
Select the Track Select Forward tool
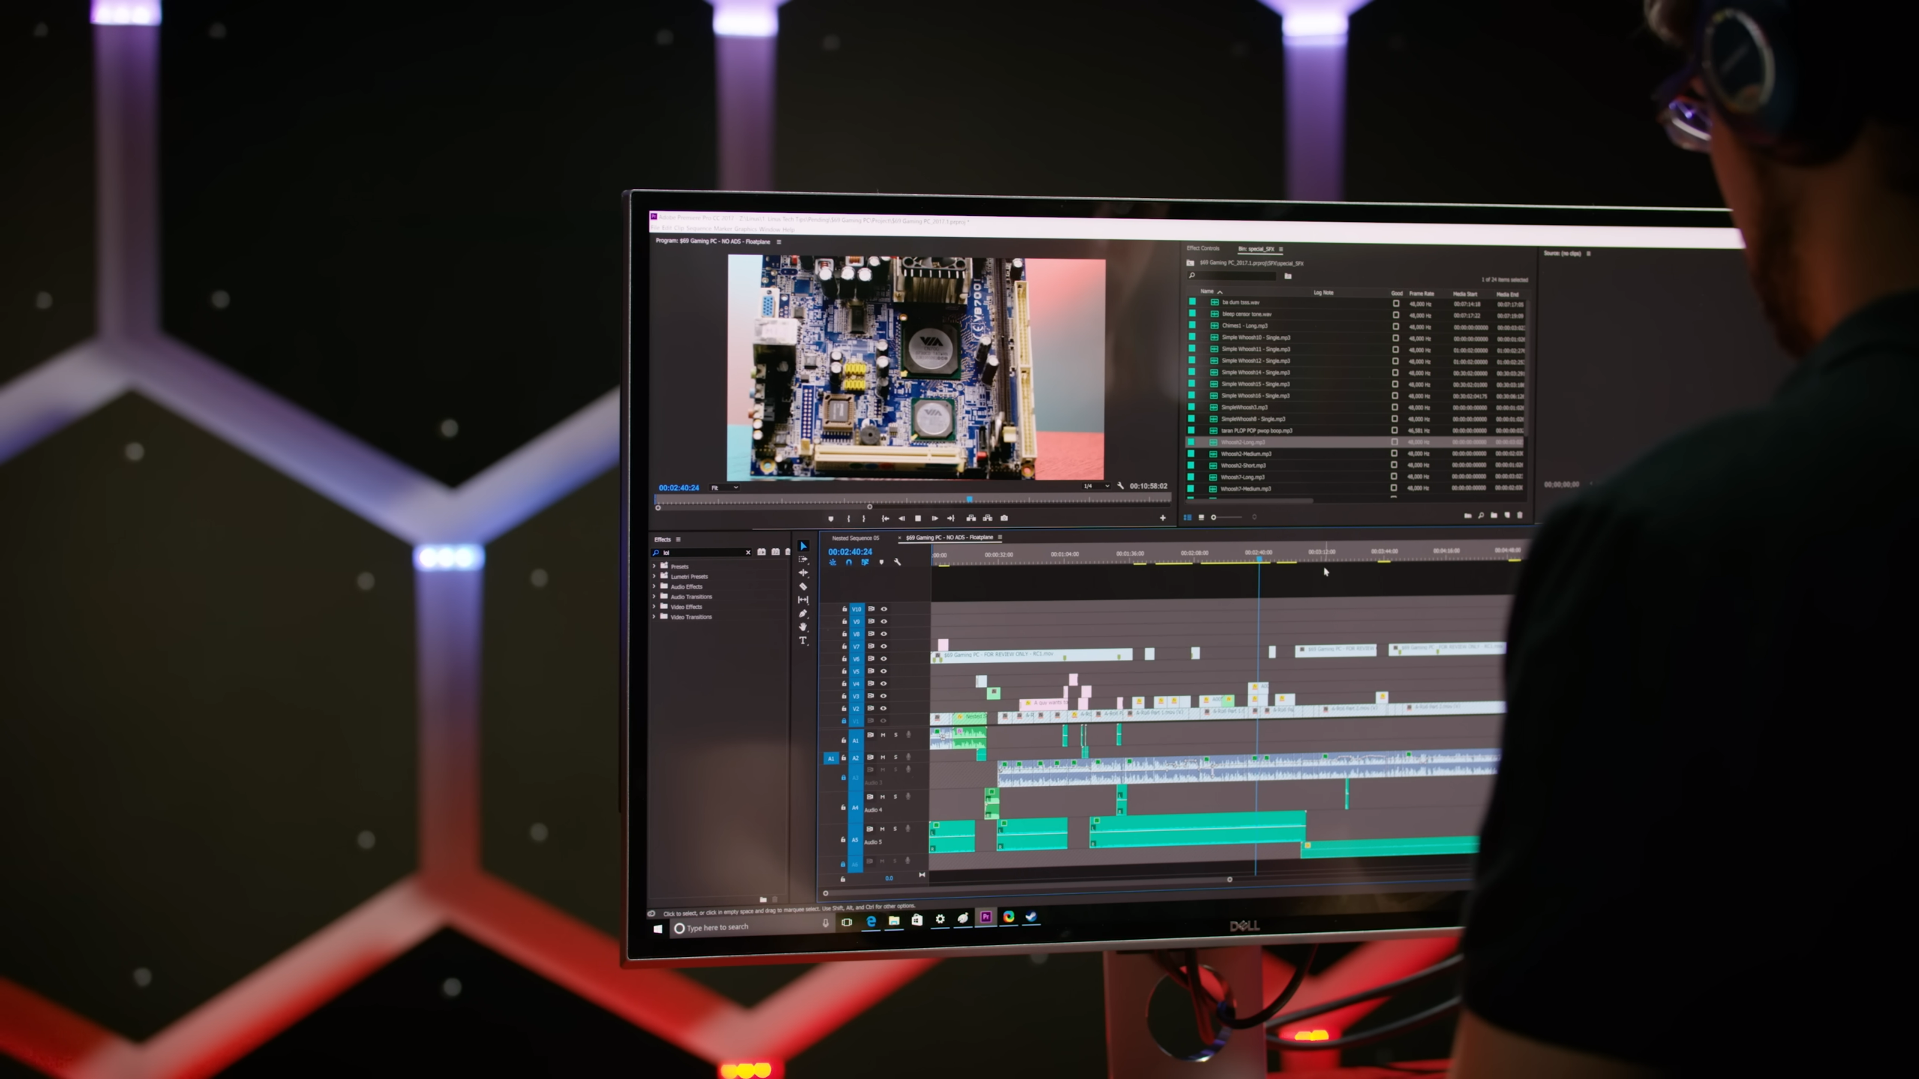pos(803,559)
